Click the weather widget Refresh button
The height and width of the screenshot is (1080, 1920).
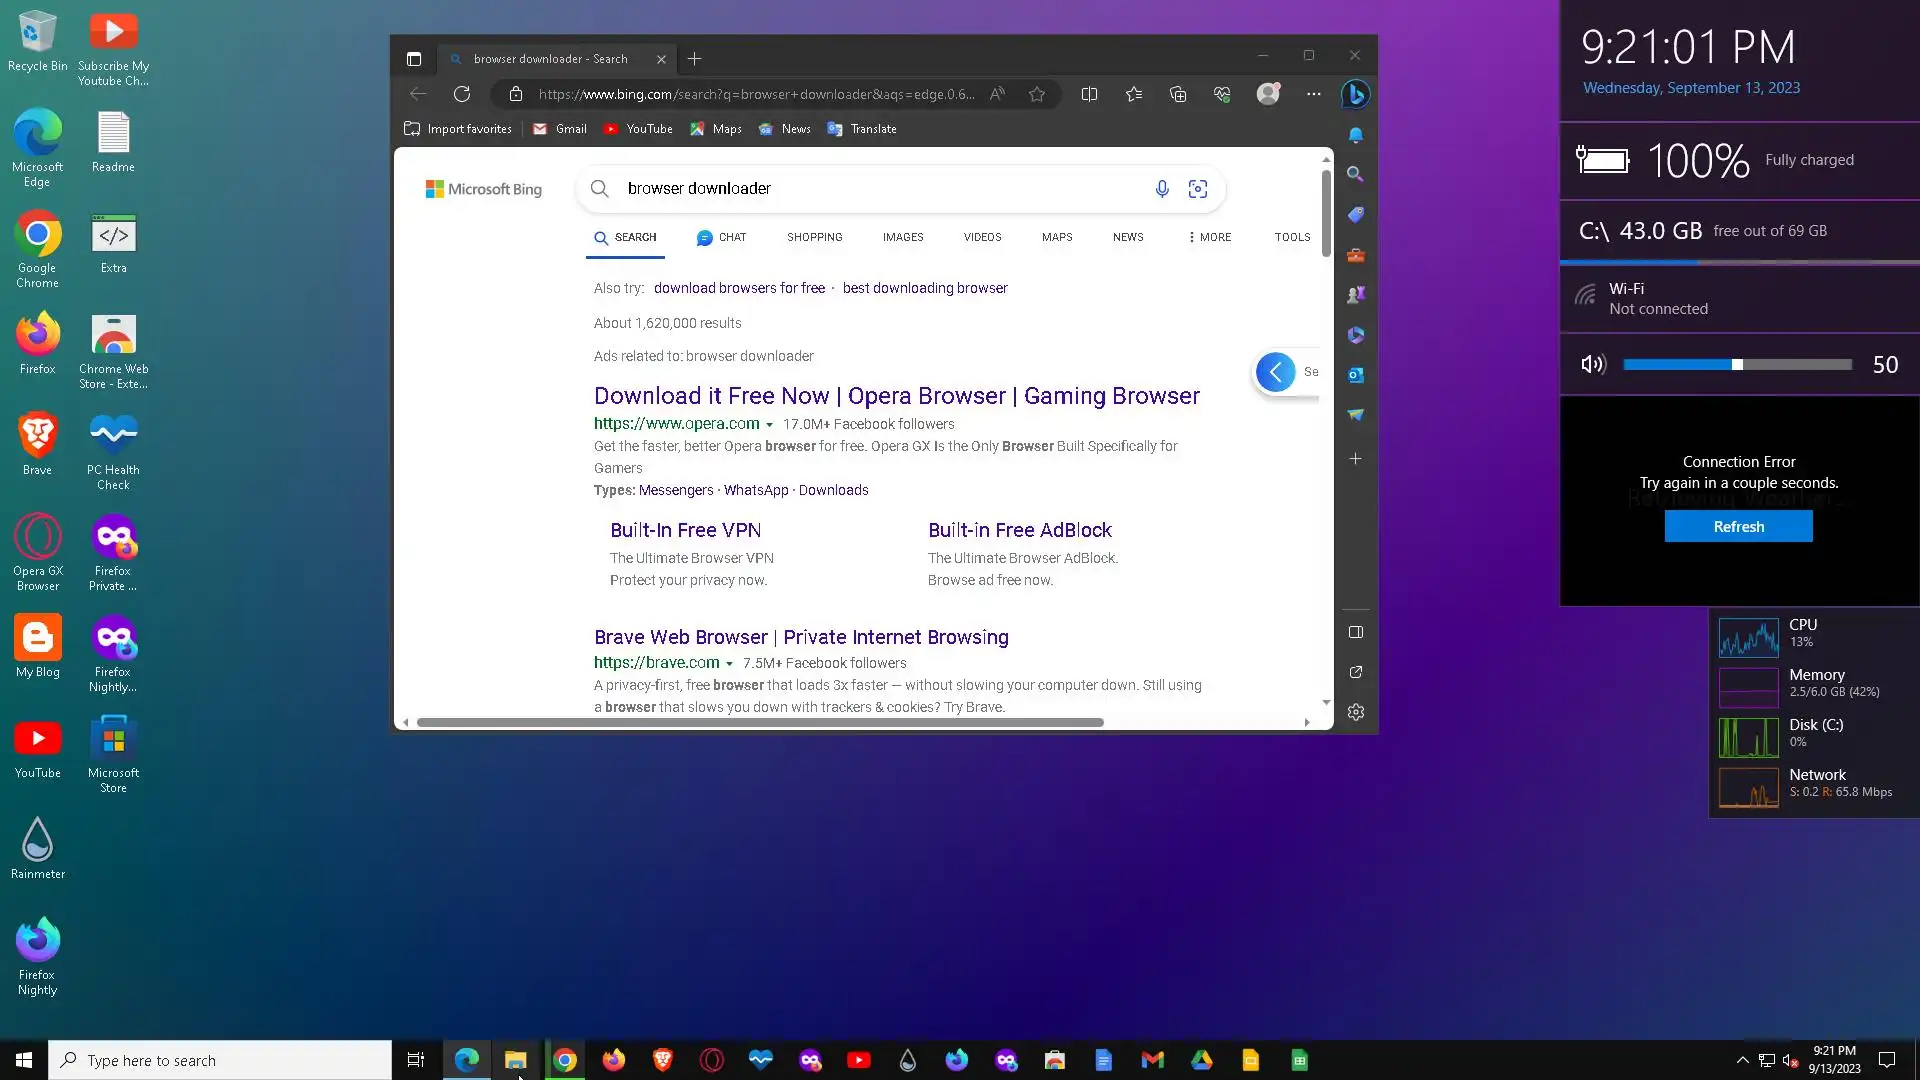tap(1738, 527)
